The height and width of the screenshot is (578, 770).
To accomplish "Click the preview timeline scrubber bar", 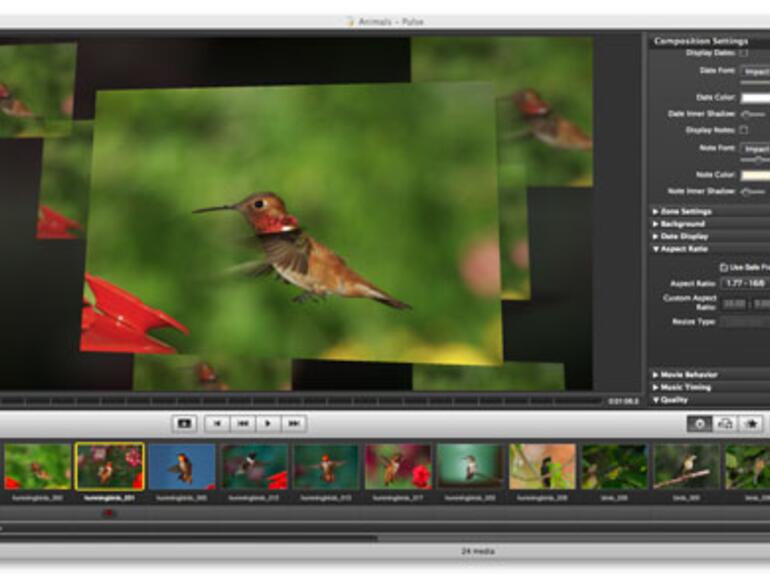I will click(x=302, y=402).
